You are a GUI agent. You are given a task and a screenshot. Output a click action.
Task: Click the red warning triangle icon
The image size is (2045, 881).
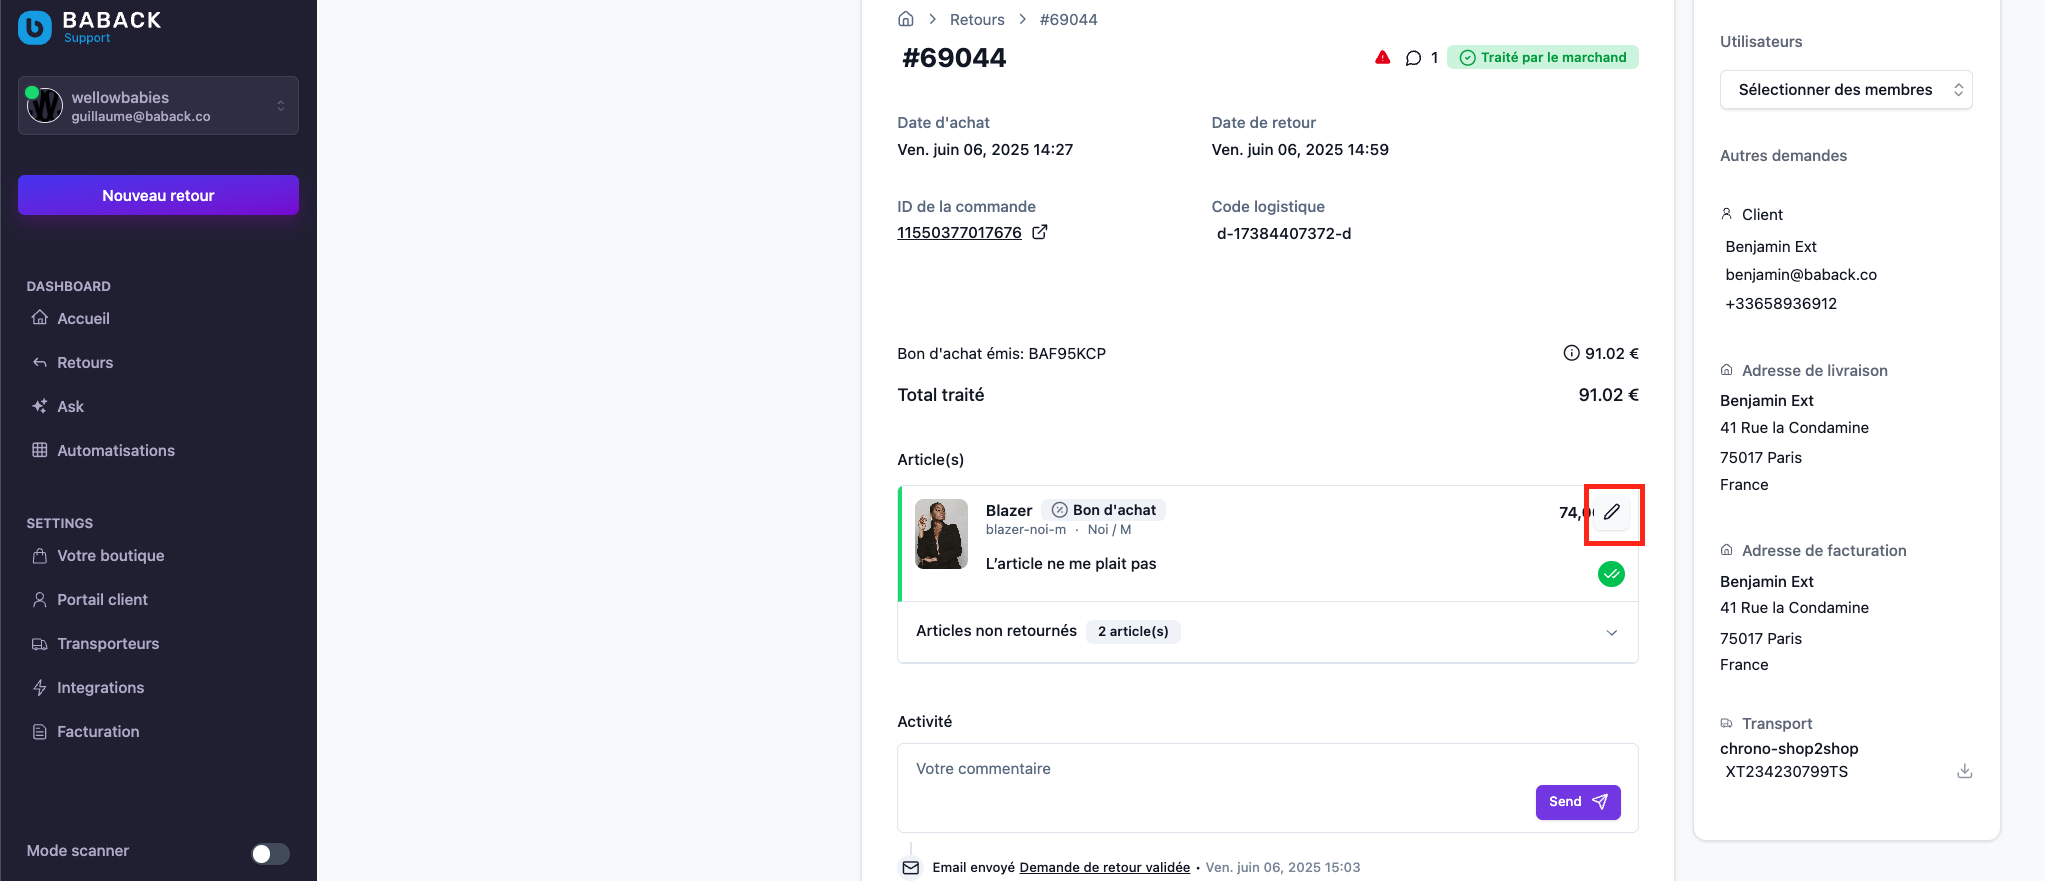point(1382,58)
